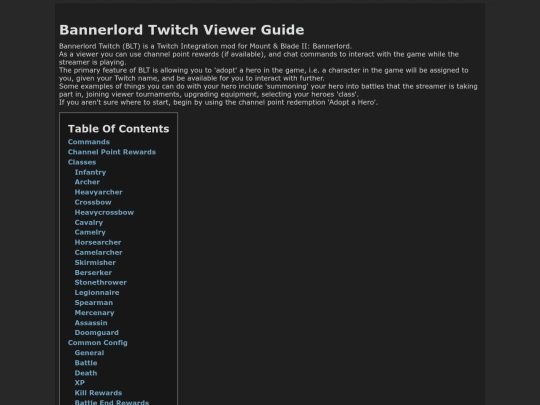This screenshot has height=405, width=540.
Task: Go to Channel Point Rewards section
Action: click(x=112, y=152)
